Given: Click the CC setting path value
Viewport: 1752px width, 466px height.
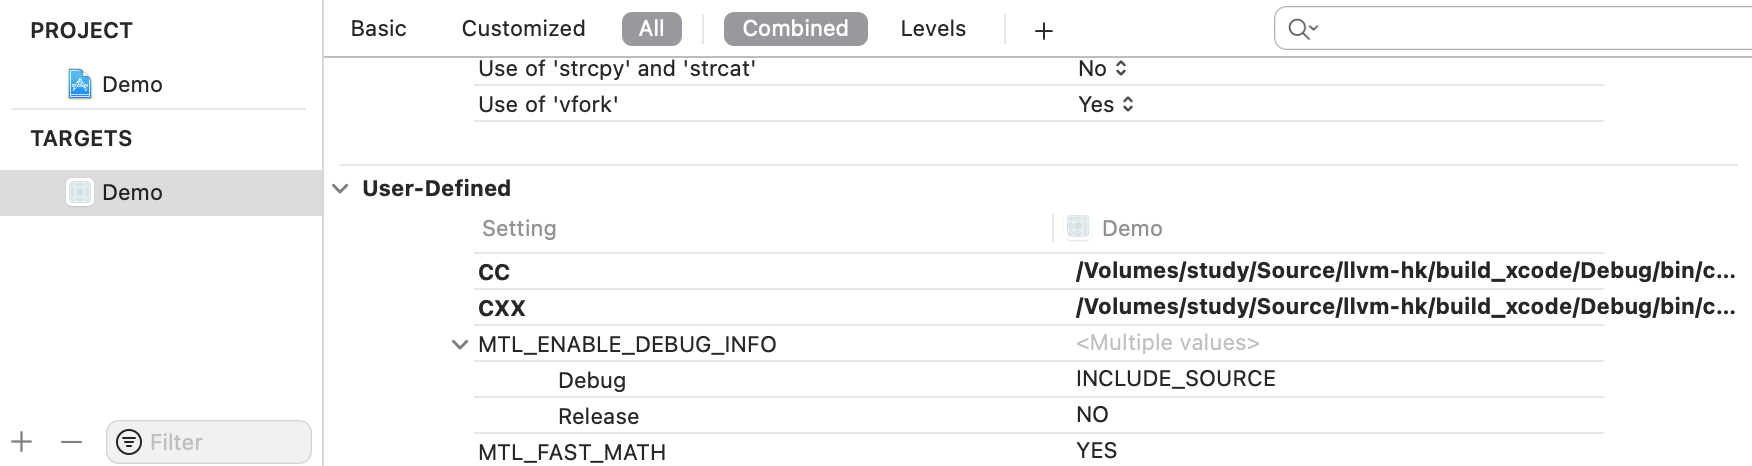Looking at the screenshot, I should coord(1405,271).
